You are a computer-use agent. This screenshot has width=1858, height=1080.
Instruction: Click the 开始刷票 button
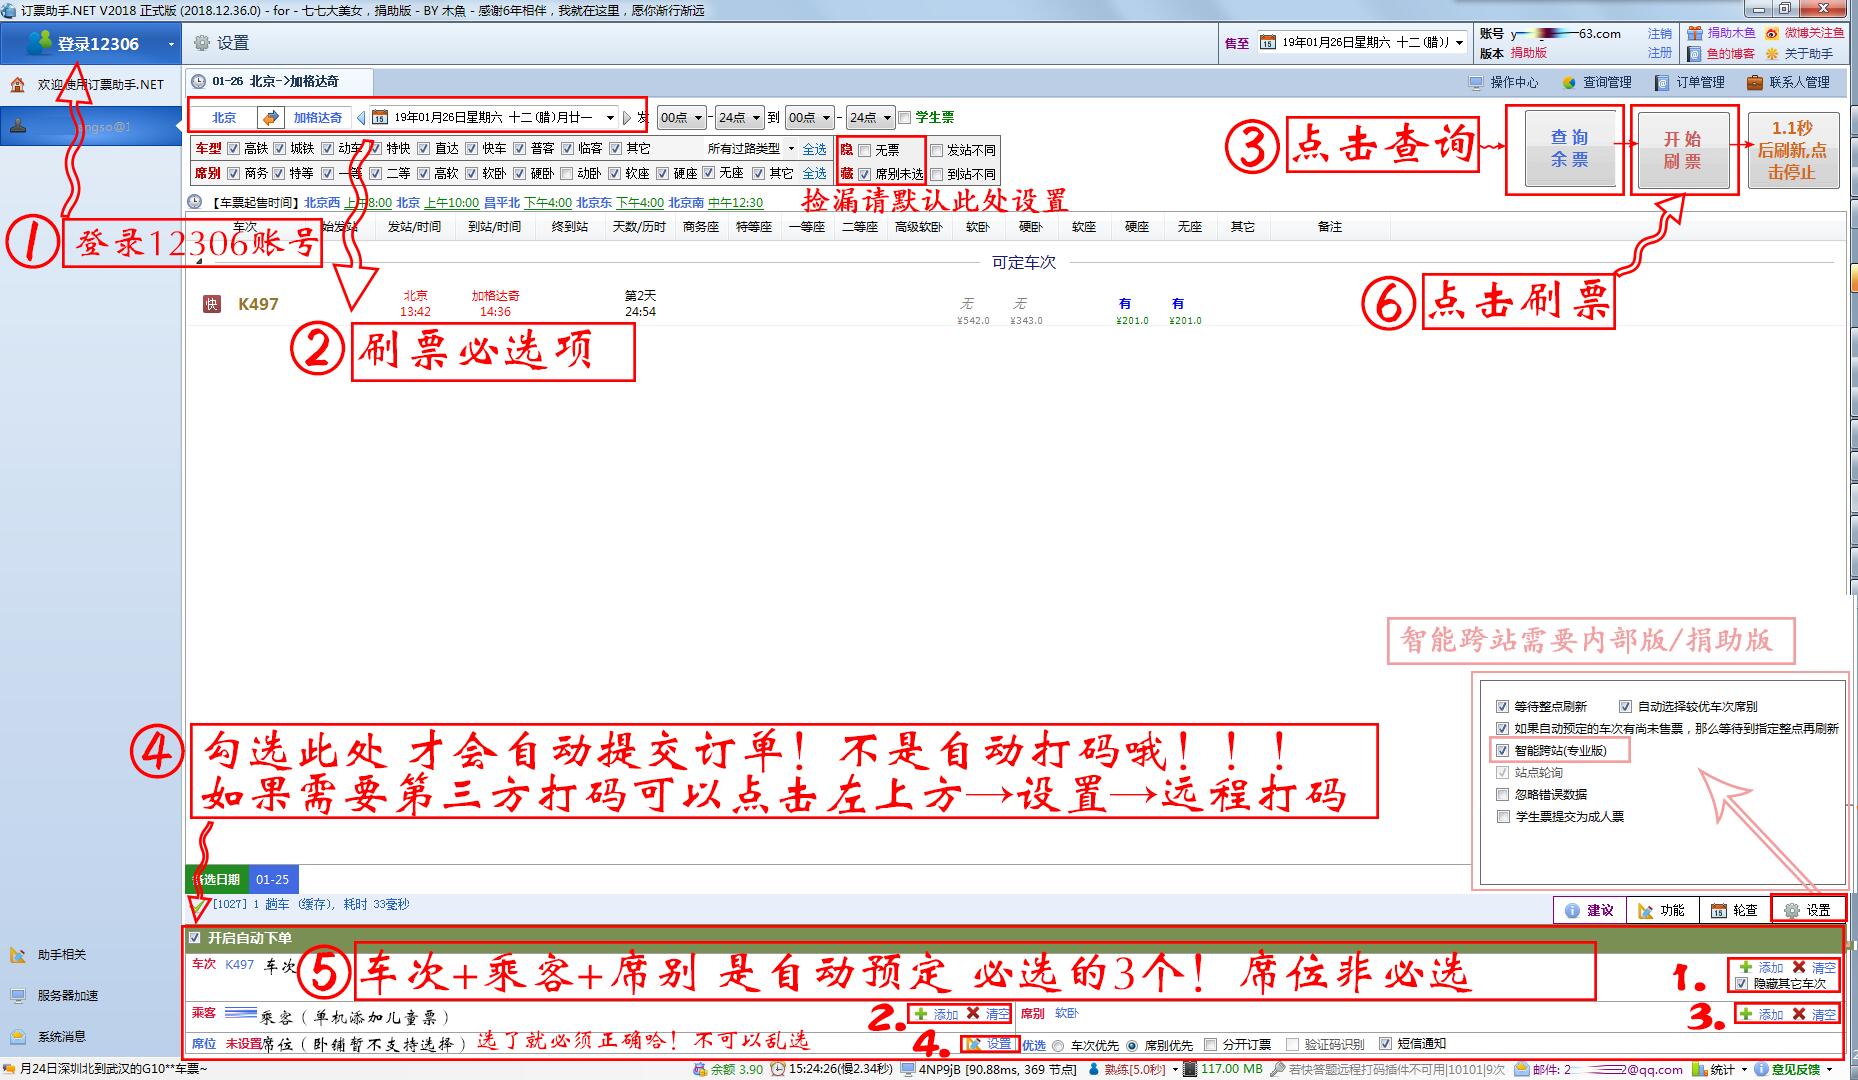(x=1682, y=149)
